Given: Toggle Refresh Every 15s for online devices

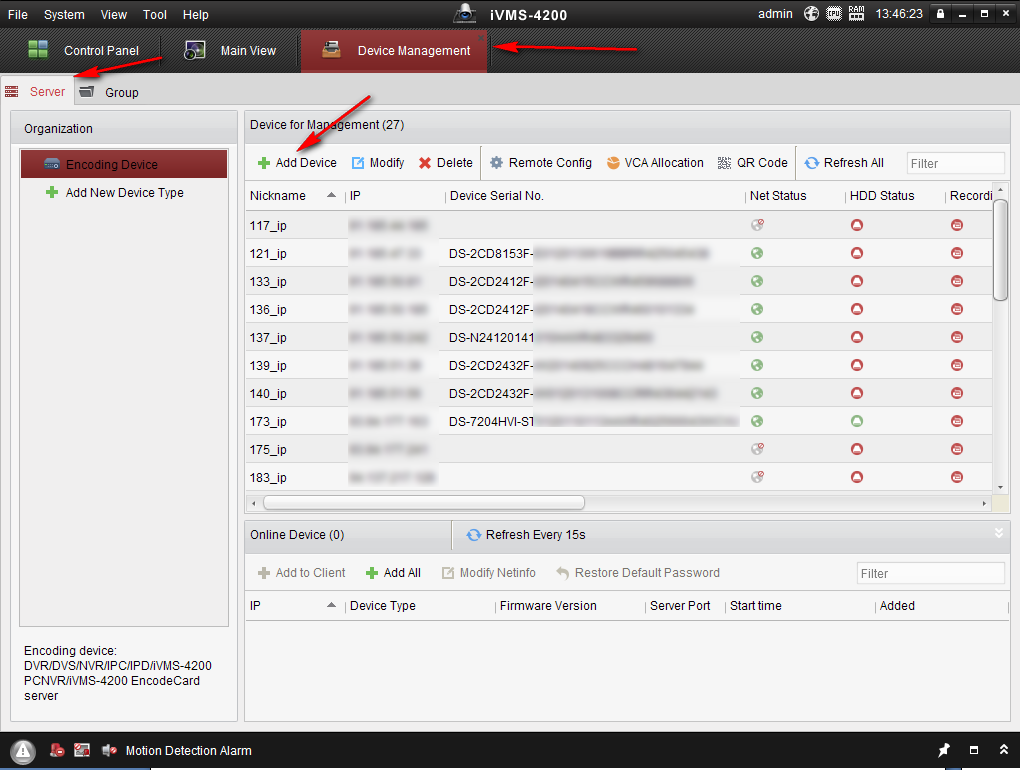Looking at the screenshot, I should point(526,535).
